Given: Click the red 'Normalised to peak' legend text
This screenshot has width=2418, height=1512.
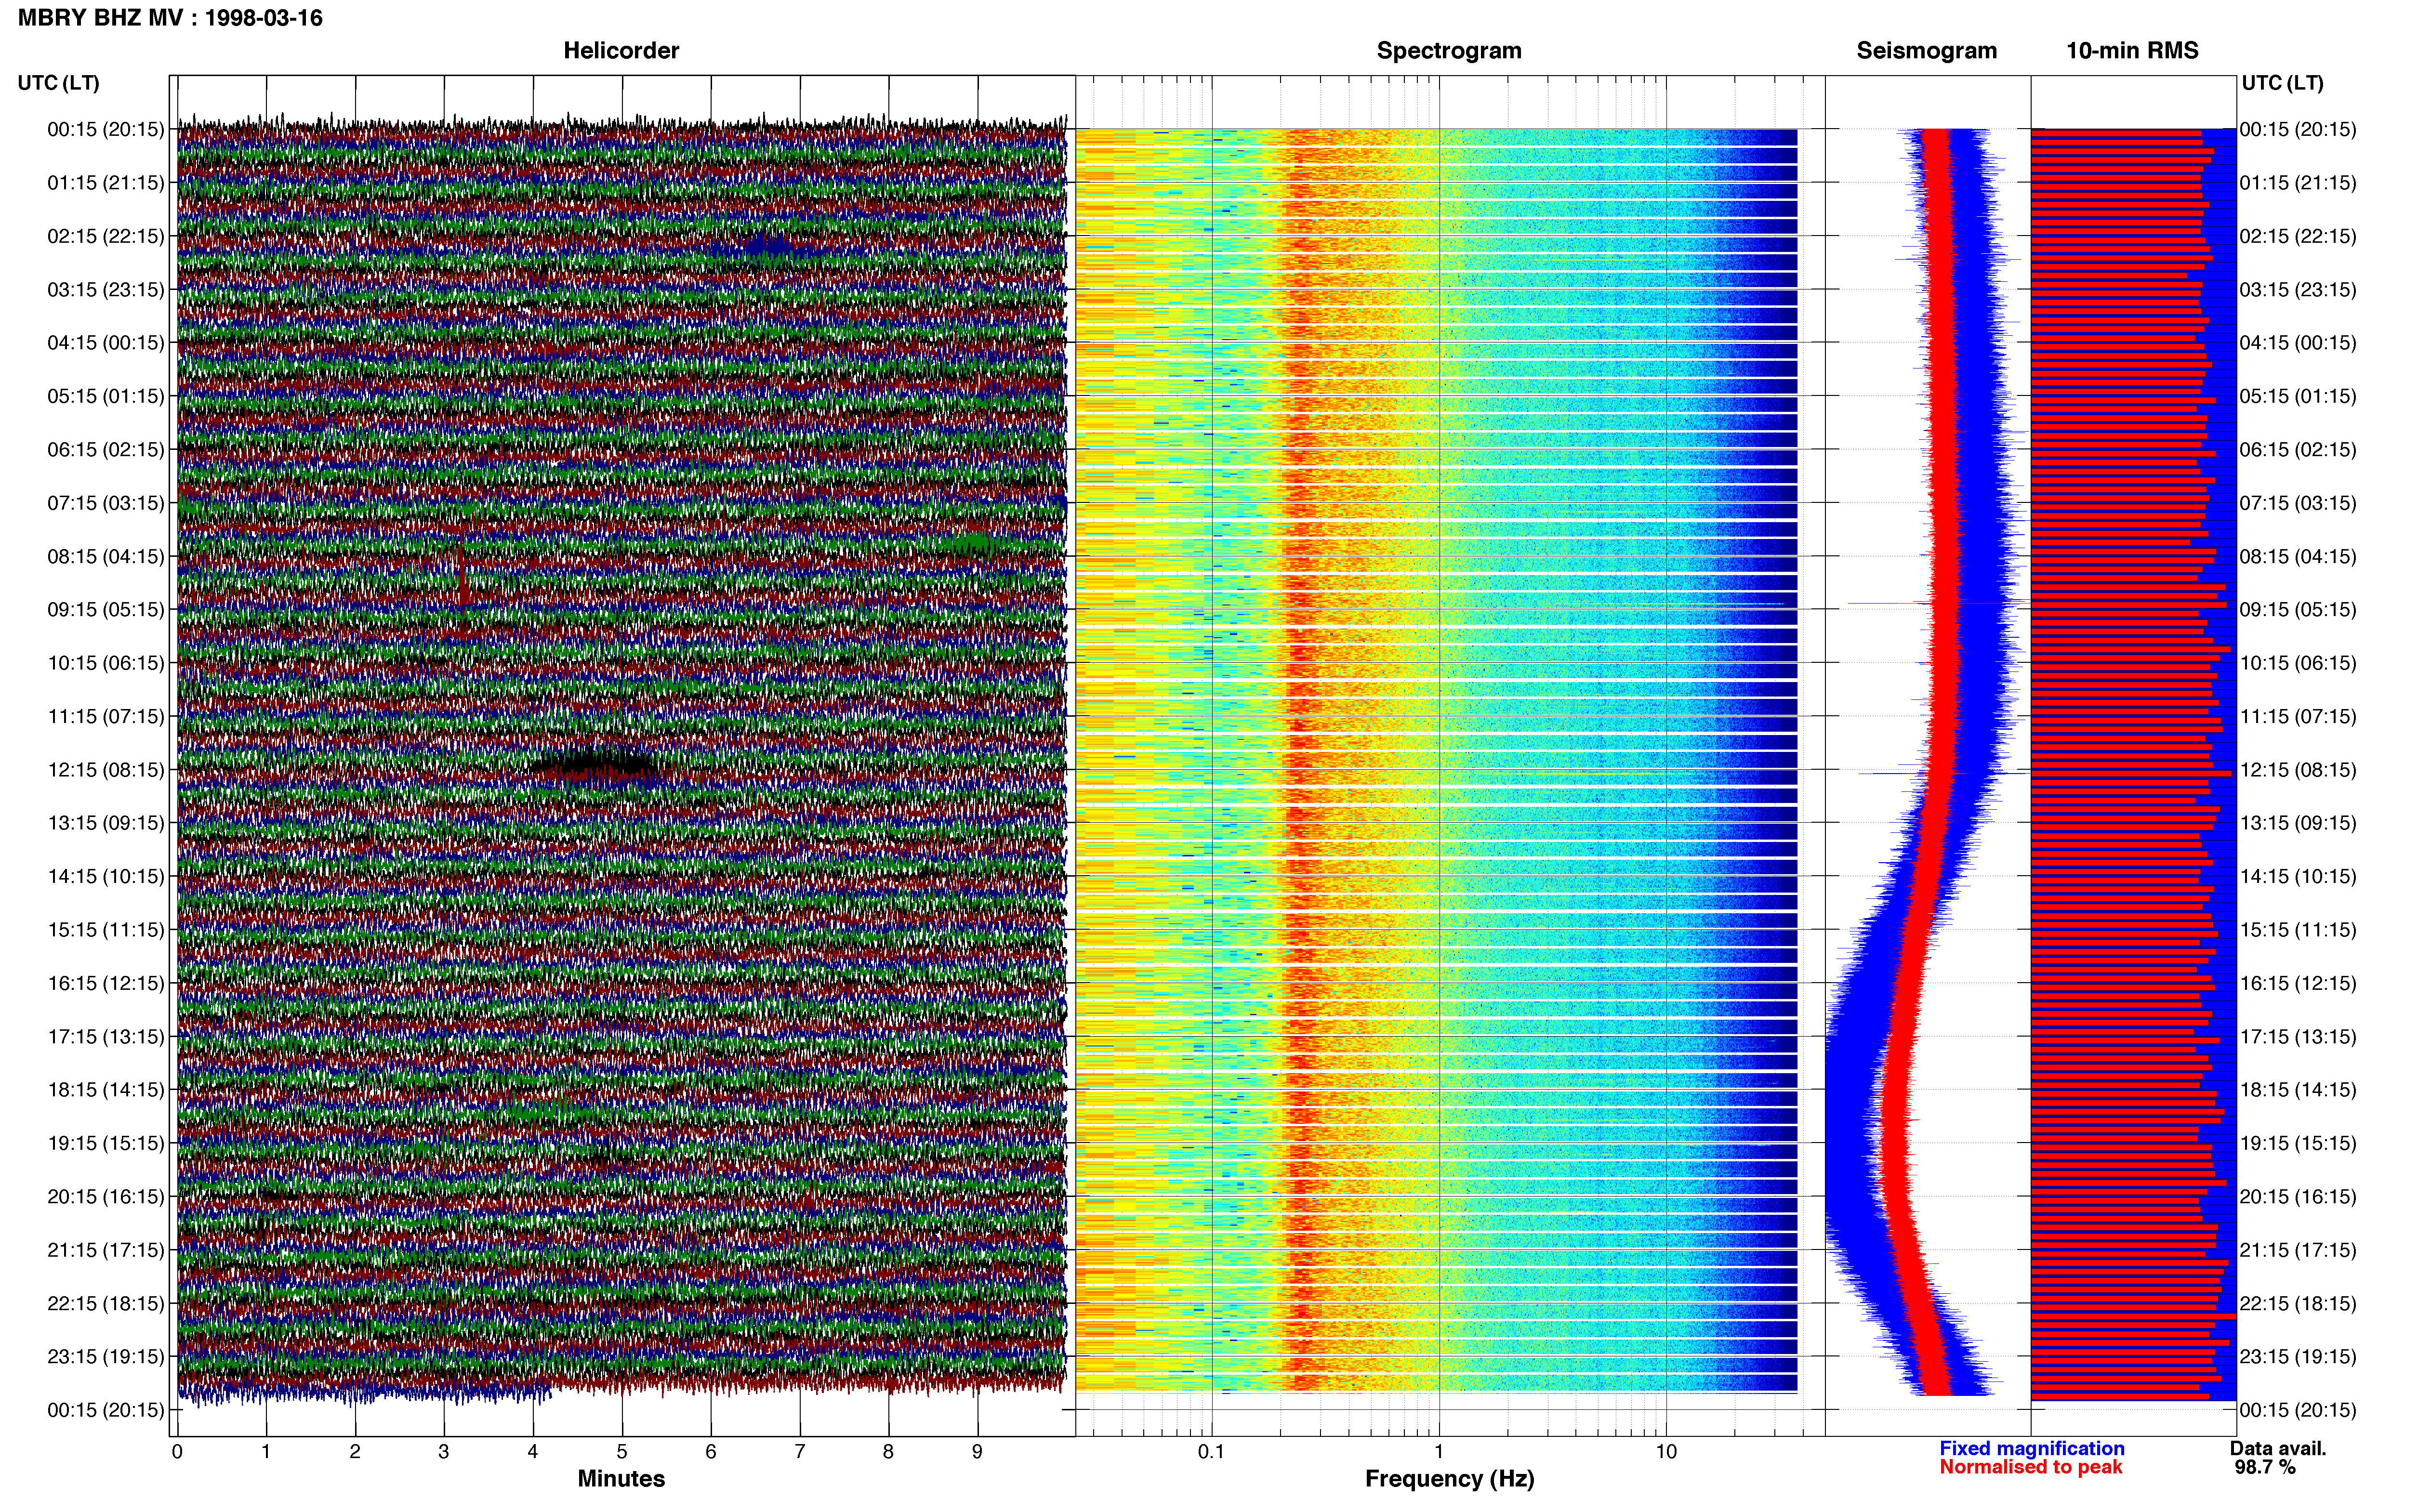Looking at the screenshot, I should coord(2030,1468).
